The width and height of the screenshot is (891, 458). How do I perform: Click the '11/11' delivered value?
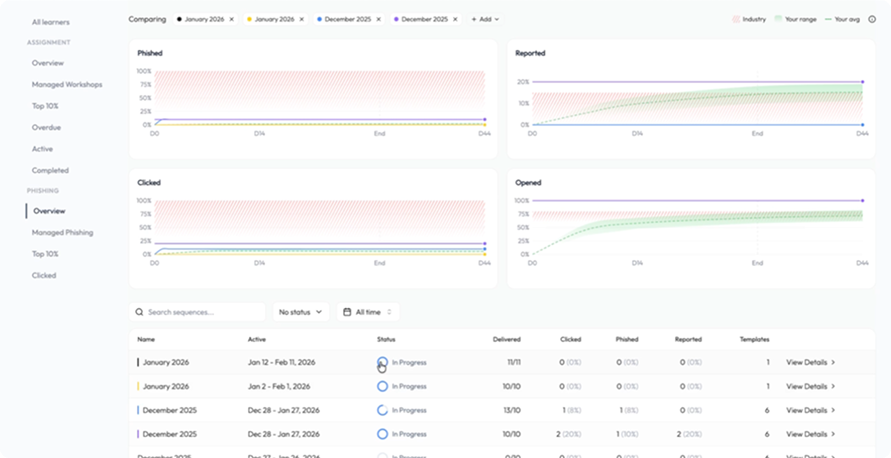point(514,363)
